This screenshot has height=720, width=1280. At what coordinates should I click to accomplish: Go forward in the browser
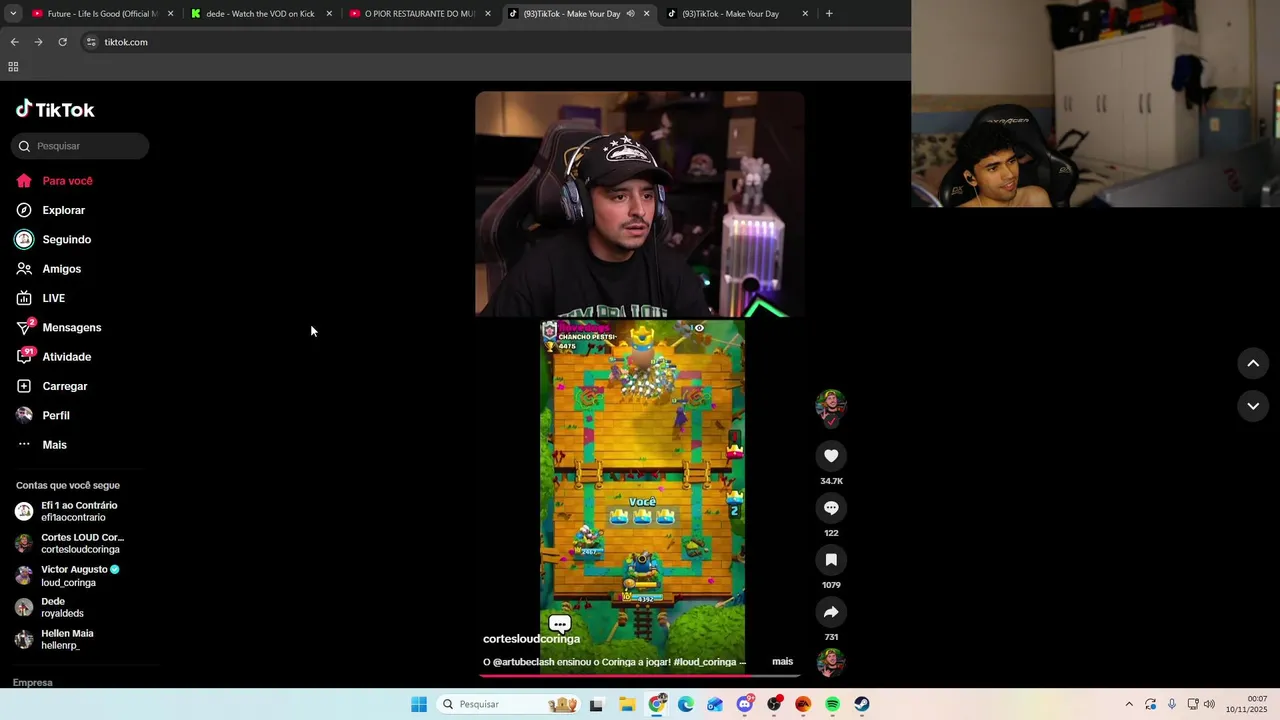[x=38, y=42]
